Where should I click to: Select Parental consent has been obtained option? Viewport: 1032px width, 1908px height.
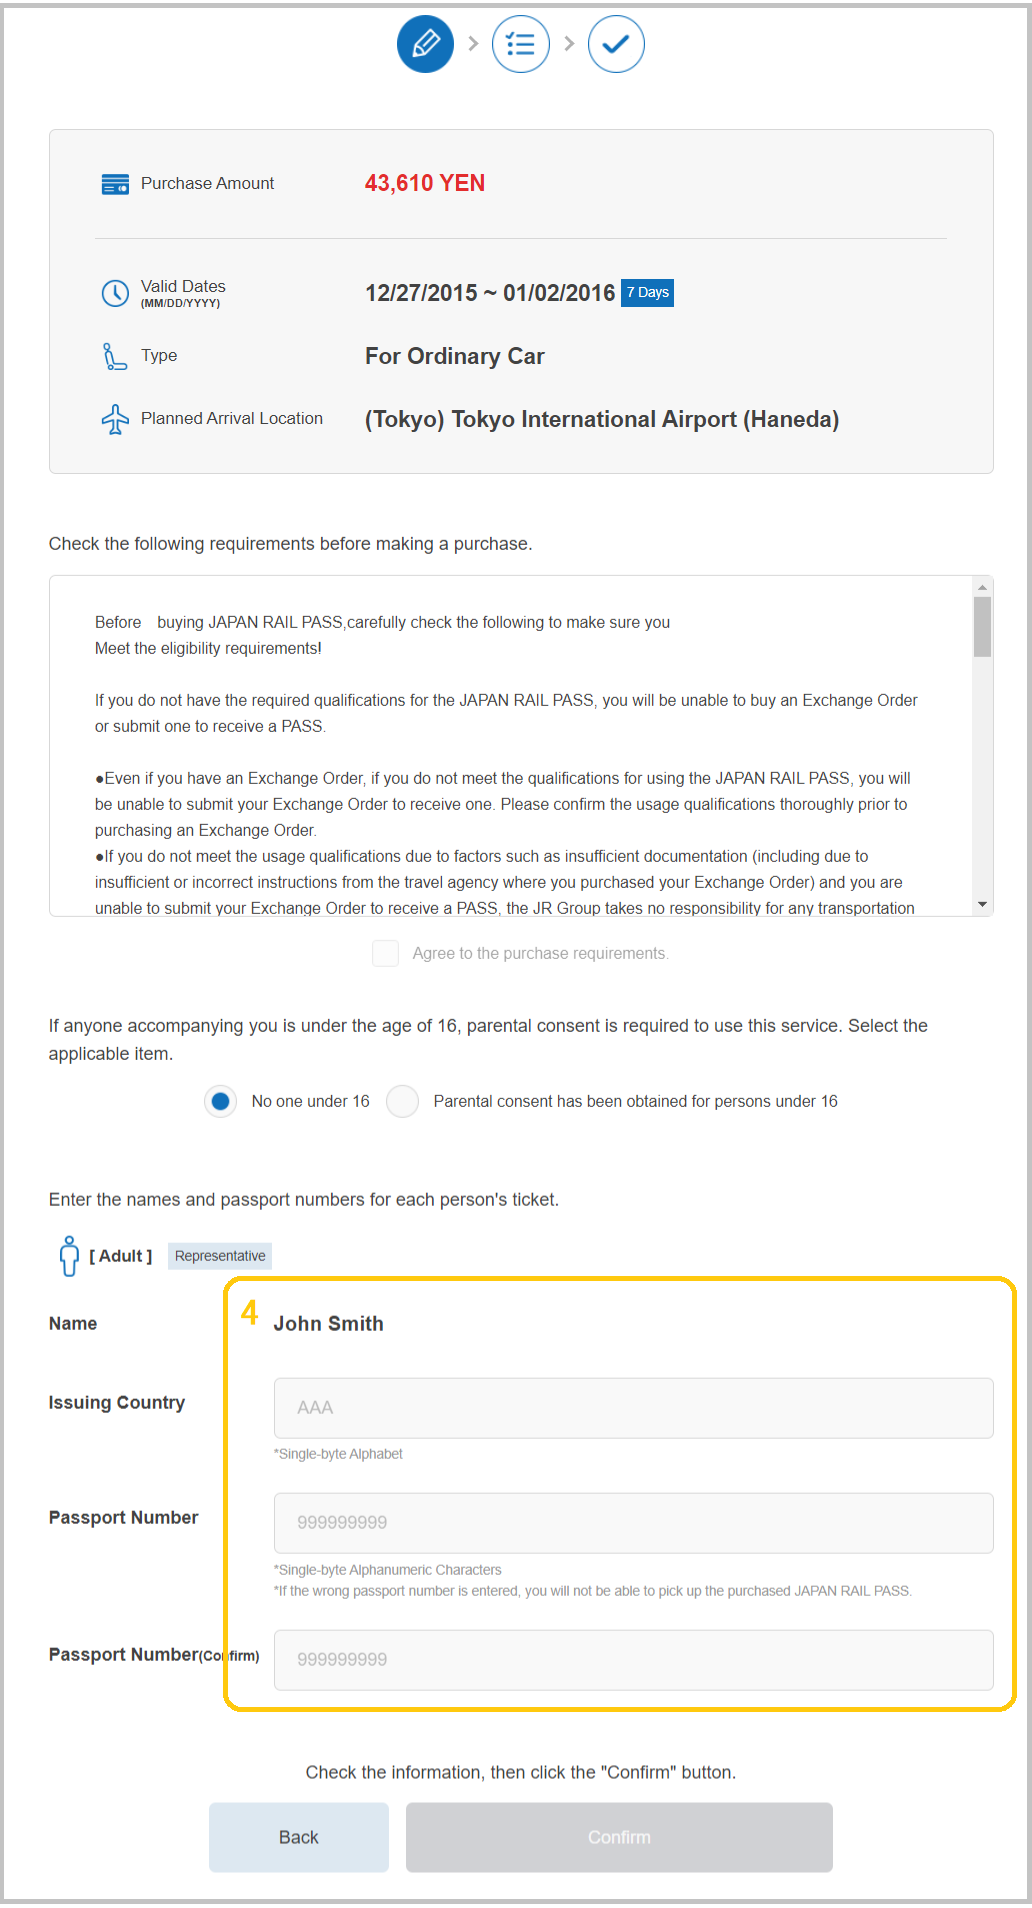pyautogui.click(x=403, y=1101)
